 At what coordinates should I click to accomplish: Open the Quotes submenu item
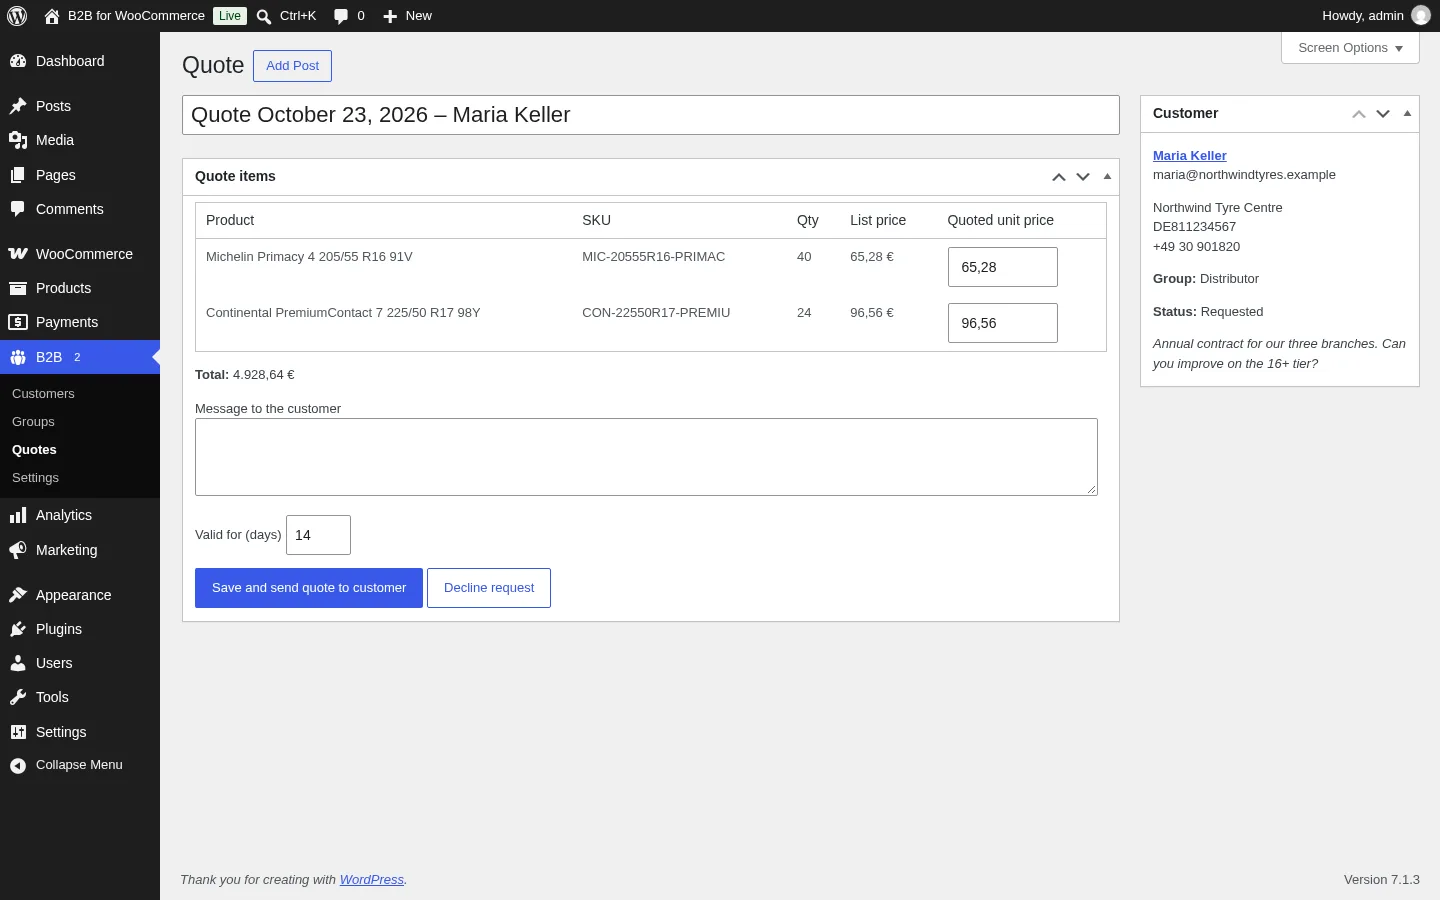tap(34, 450)
